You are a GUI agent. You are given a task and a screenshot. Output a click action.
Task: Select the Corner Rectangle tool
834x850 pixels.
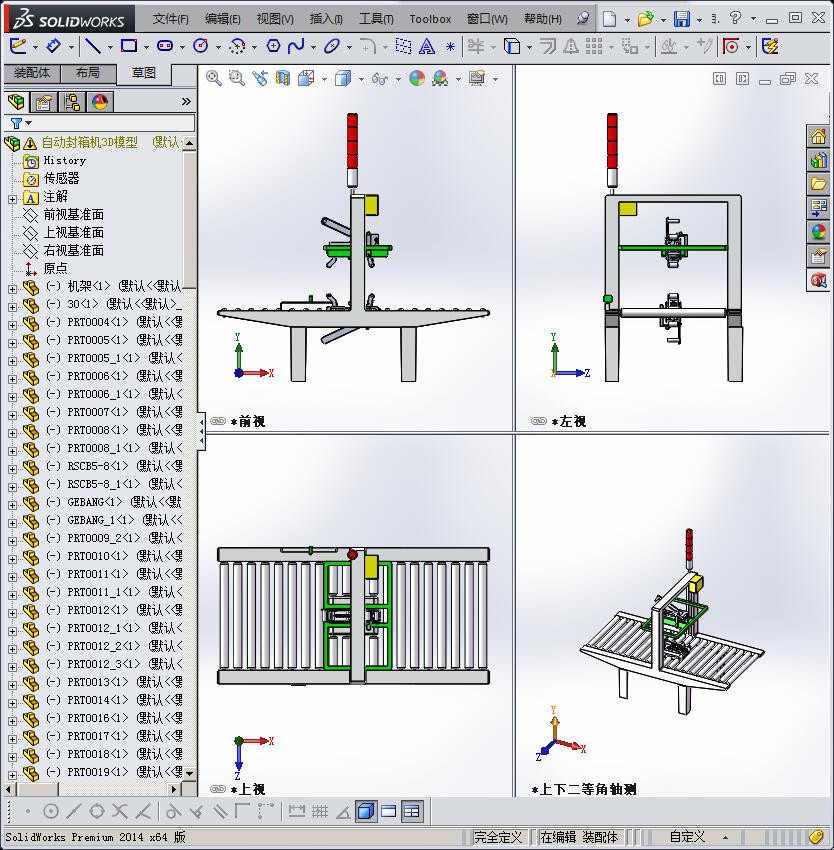coord(129,46)
